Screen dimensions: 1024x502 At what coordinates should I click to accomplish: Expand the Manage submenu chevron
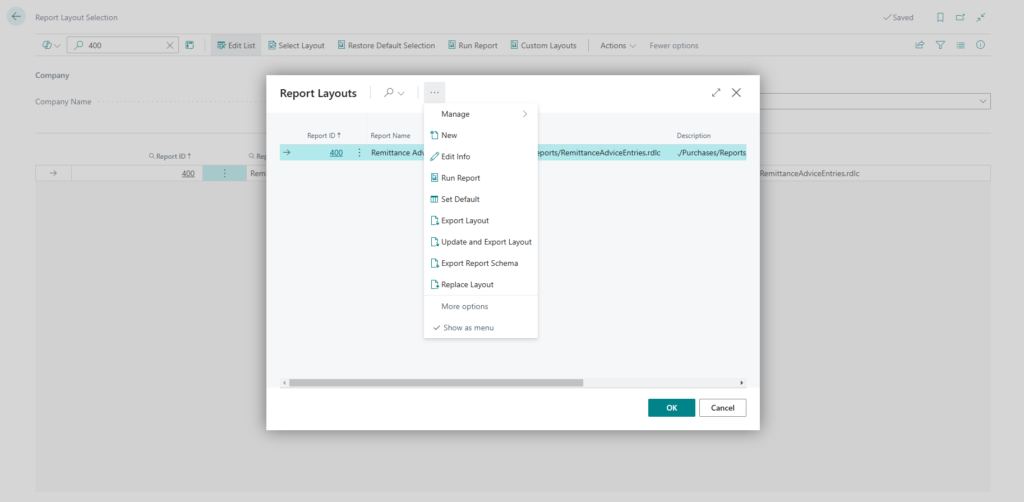pos(524,114)
